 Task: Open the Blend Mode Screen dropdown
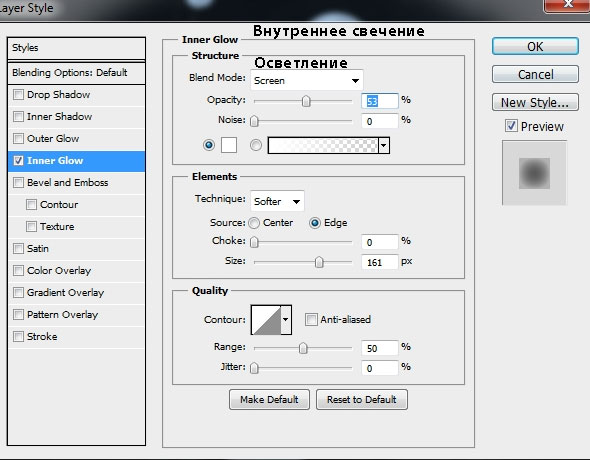point(307,80)
